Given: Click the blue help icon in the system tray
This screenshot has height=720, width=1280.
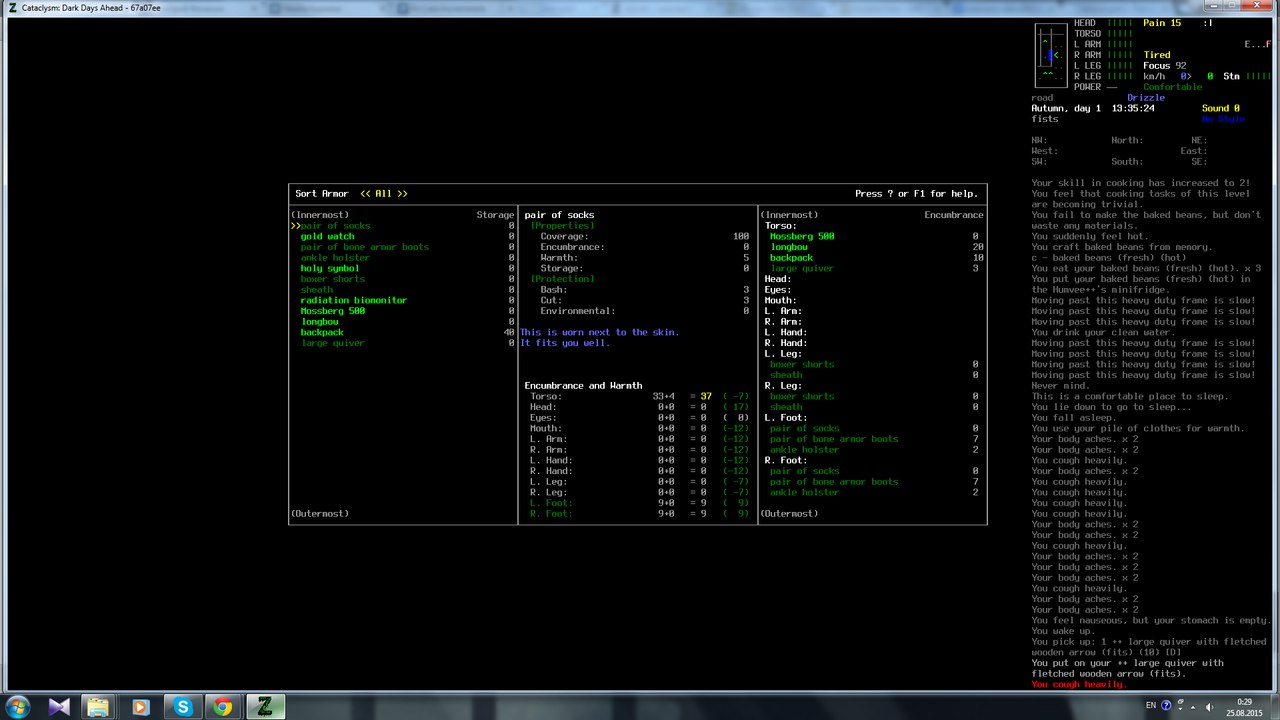Looking at the screenshot, I should pos(1166,706).
